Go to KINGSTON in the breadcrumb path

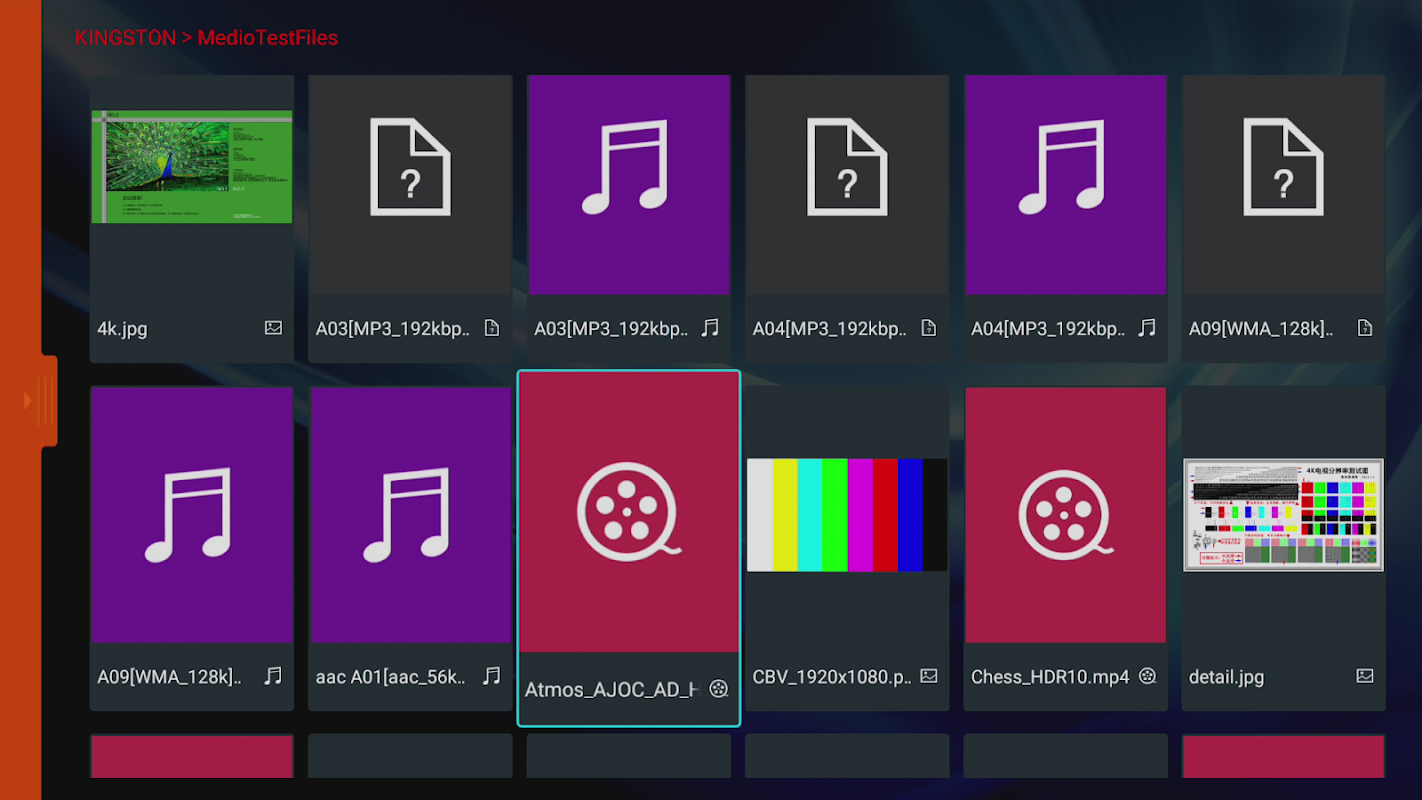tap(124, 38)
